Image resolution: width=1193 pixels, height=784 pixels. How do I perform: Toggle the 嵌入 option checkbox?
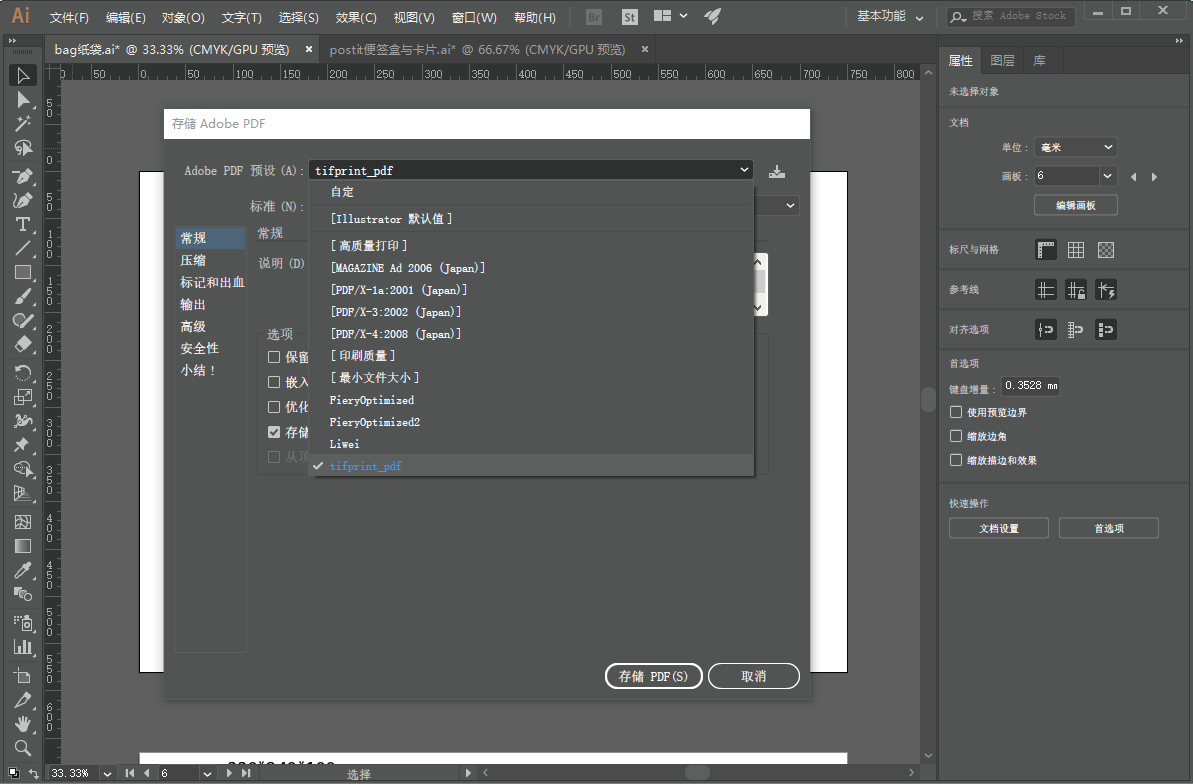(274, 382)
